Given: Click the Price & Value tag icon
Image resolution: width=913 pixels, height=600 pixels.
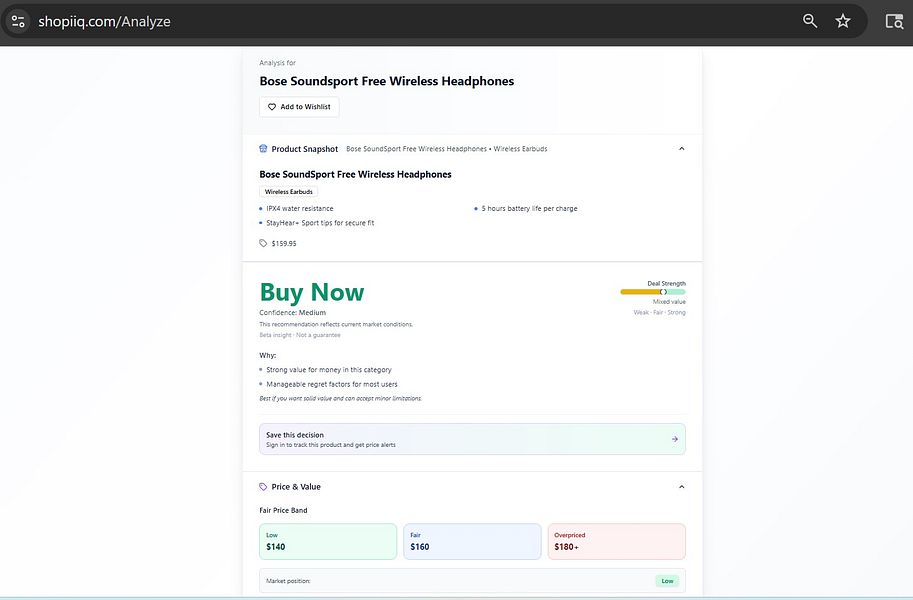Looking at the screenshot, I should 261,486.
